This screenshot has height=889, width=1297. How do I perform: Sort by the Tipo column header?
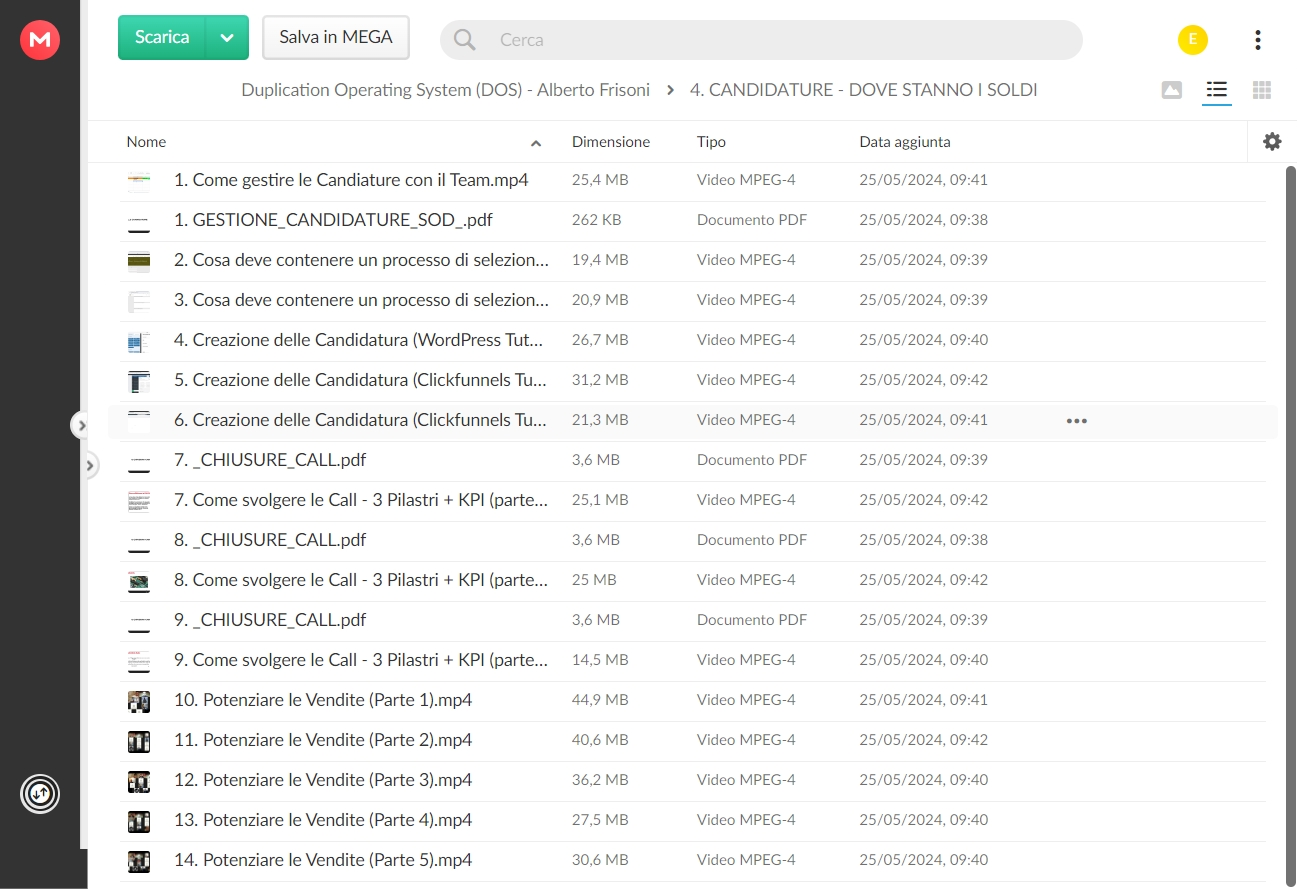711,142
